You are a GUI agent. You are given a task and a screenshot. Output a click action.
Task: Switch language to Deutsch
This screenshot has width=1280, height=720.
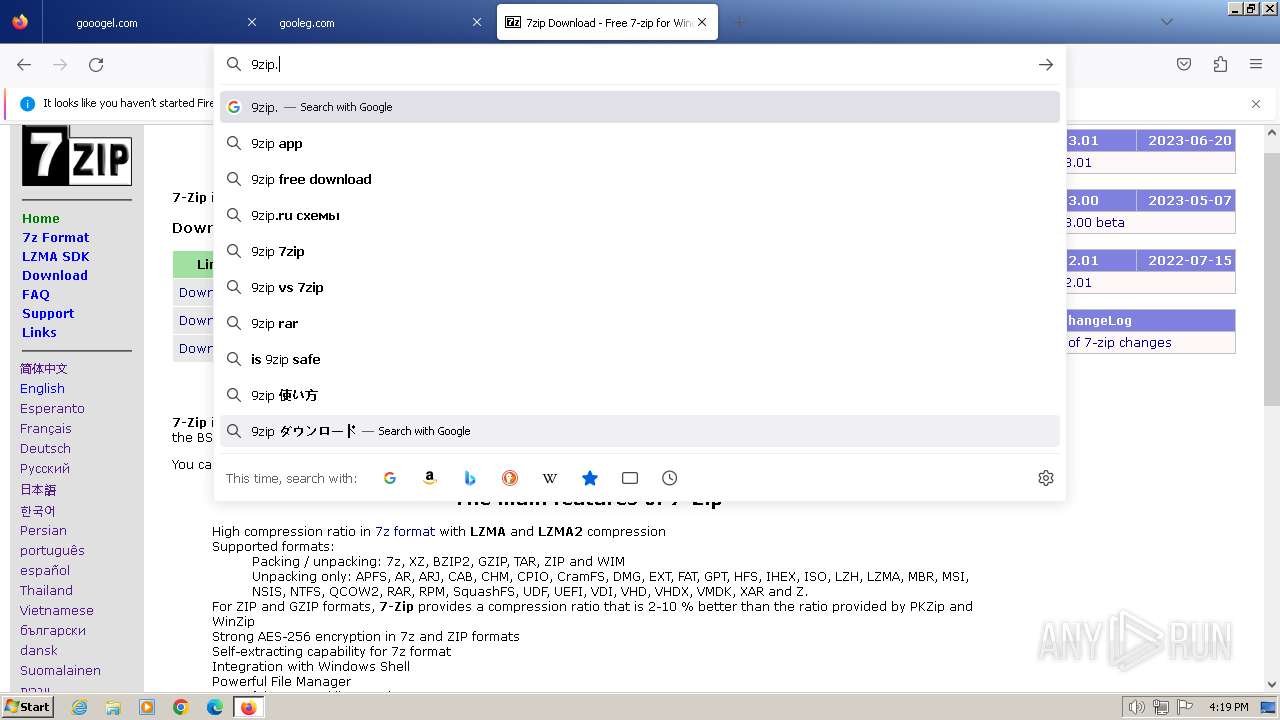[x=45, y=448]
